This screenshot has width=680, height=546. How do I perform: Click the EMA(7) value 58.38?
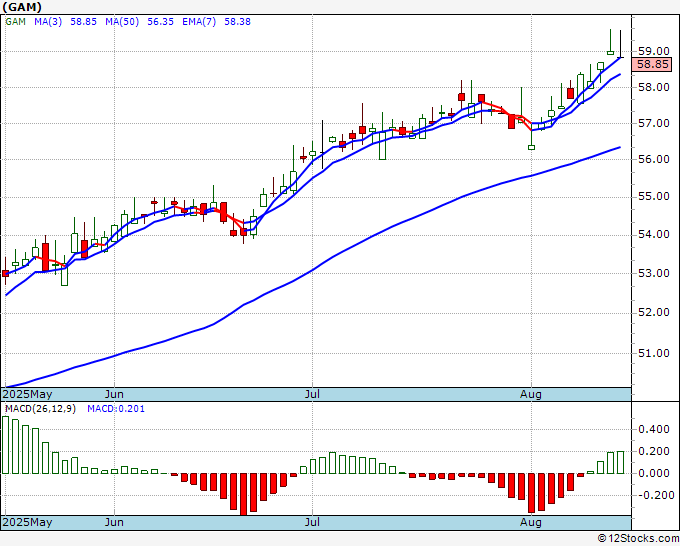(x=237, y=22)
